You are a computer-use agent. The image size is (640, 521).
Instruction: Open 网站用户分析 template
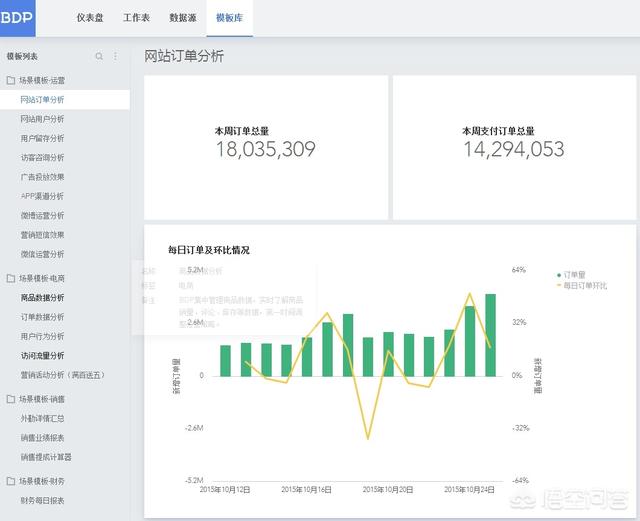[42, 119]
